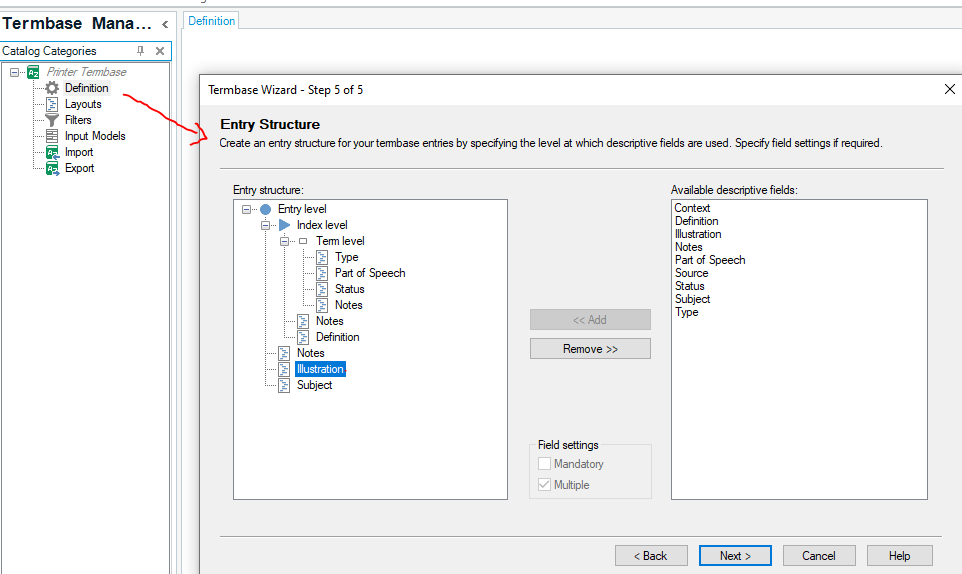The height and width of the screenshot is (574, 962).
Task: Select the Index level node label
Action: 322,226
